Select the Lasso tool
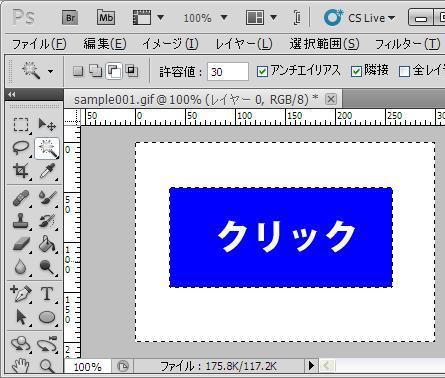 point(21,148)
